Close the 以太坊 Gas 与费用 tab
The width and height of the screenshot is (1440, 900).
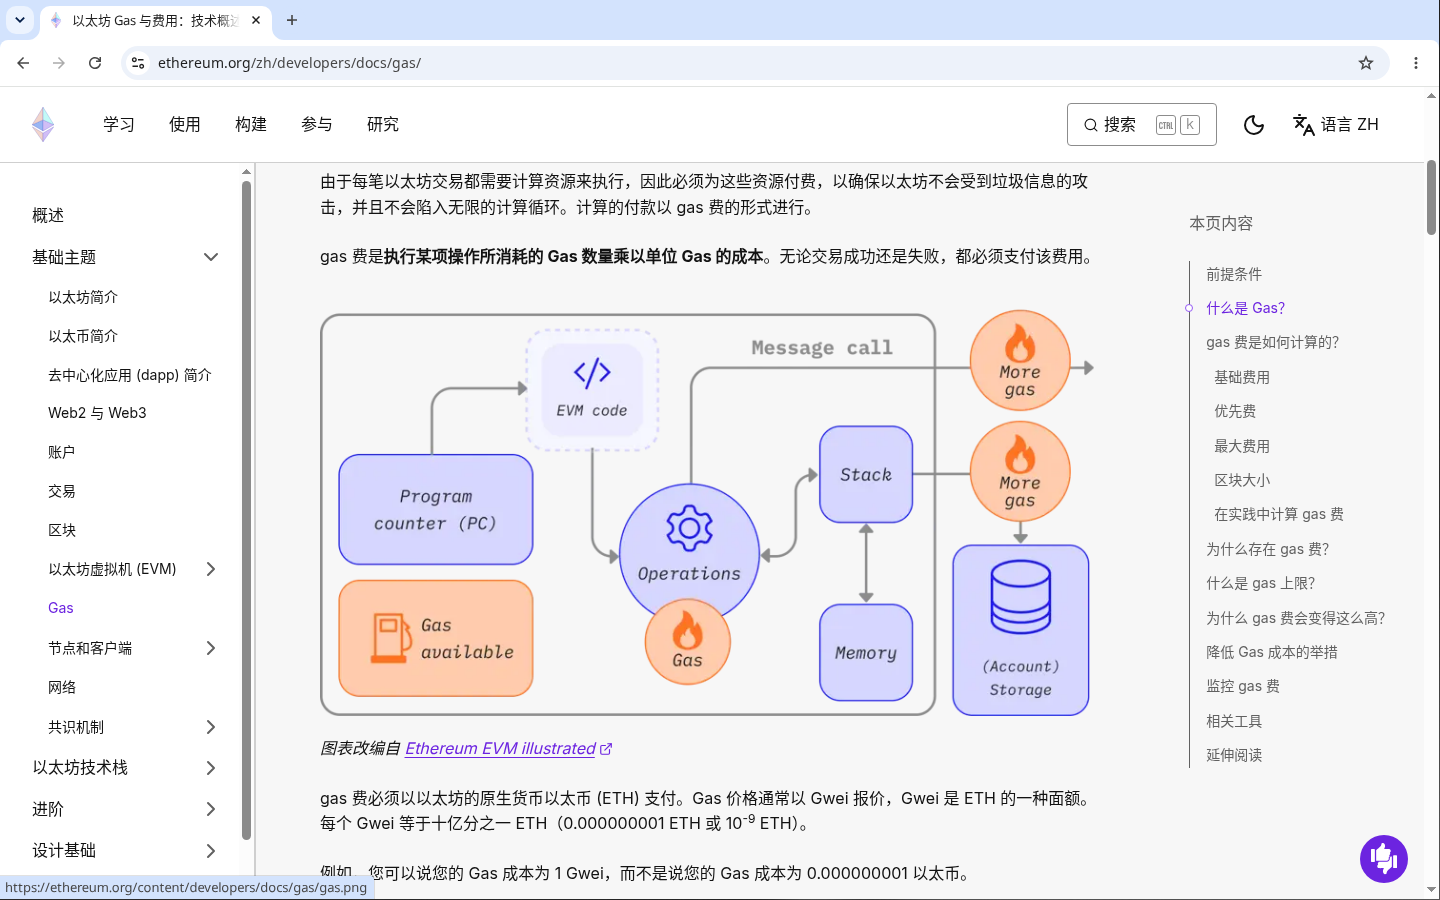(x=257, y=20)
